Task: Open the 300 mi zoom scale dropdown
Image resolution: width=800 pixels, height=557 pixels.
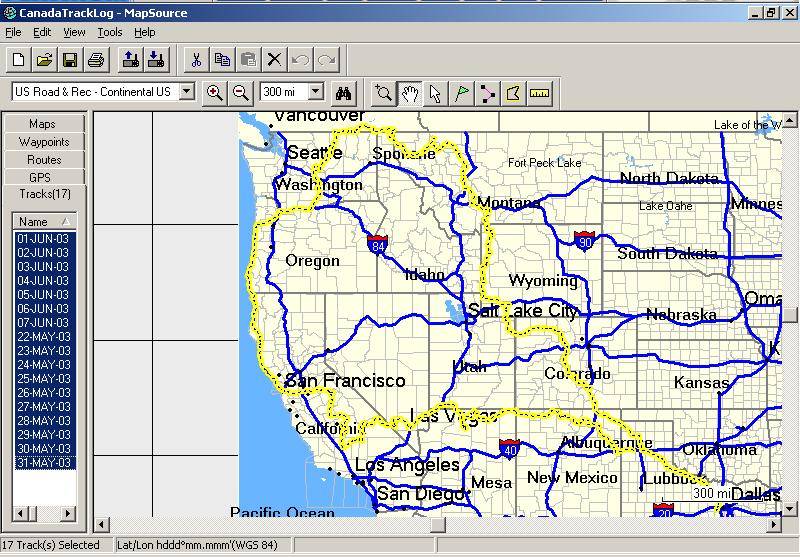Action: pyautogui.click(x=316, y=92)
